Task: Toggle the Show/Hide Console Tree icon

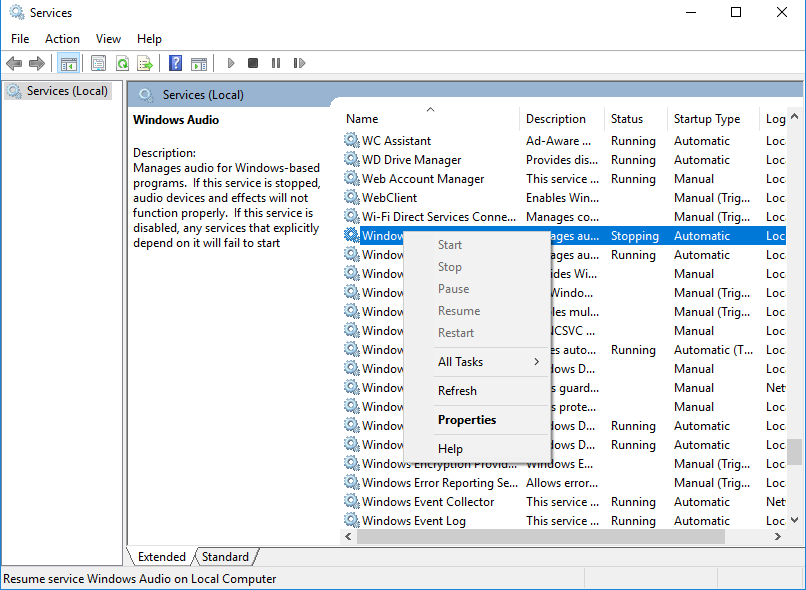Action: (68, 63)
